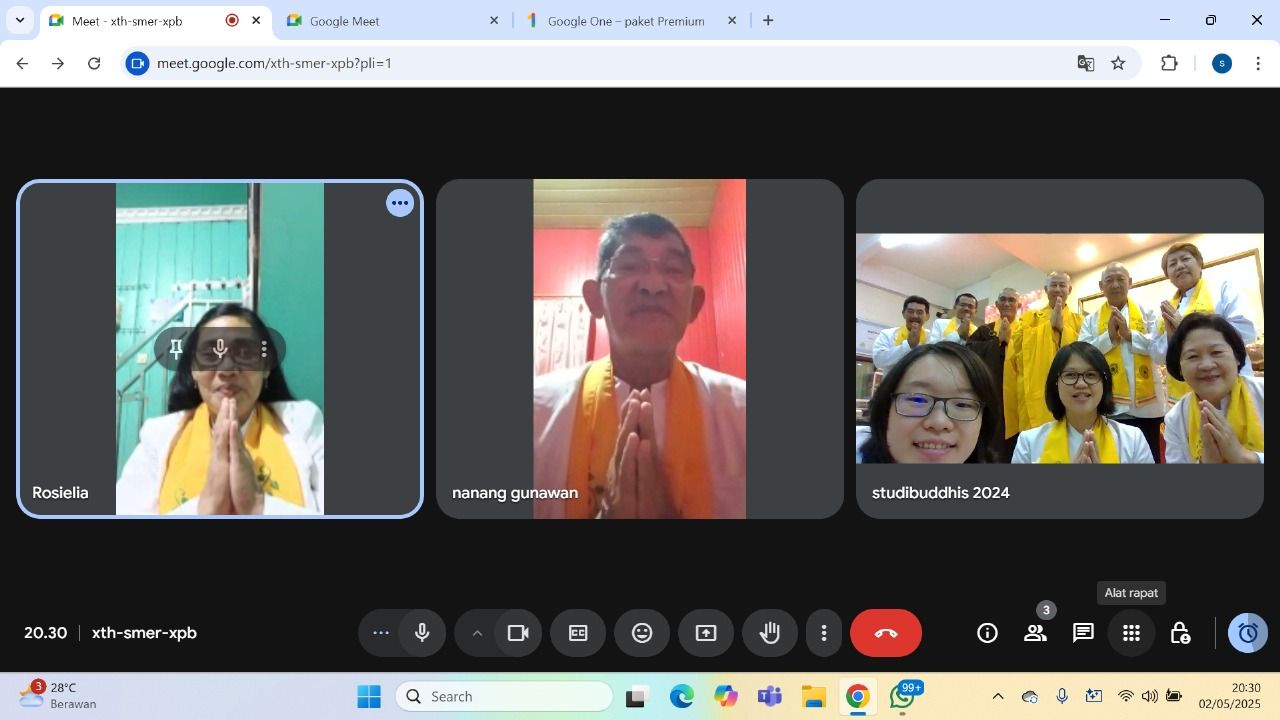Pin Rosielia's video tile
1280x720 pixels.
point(176,349)
